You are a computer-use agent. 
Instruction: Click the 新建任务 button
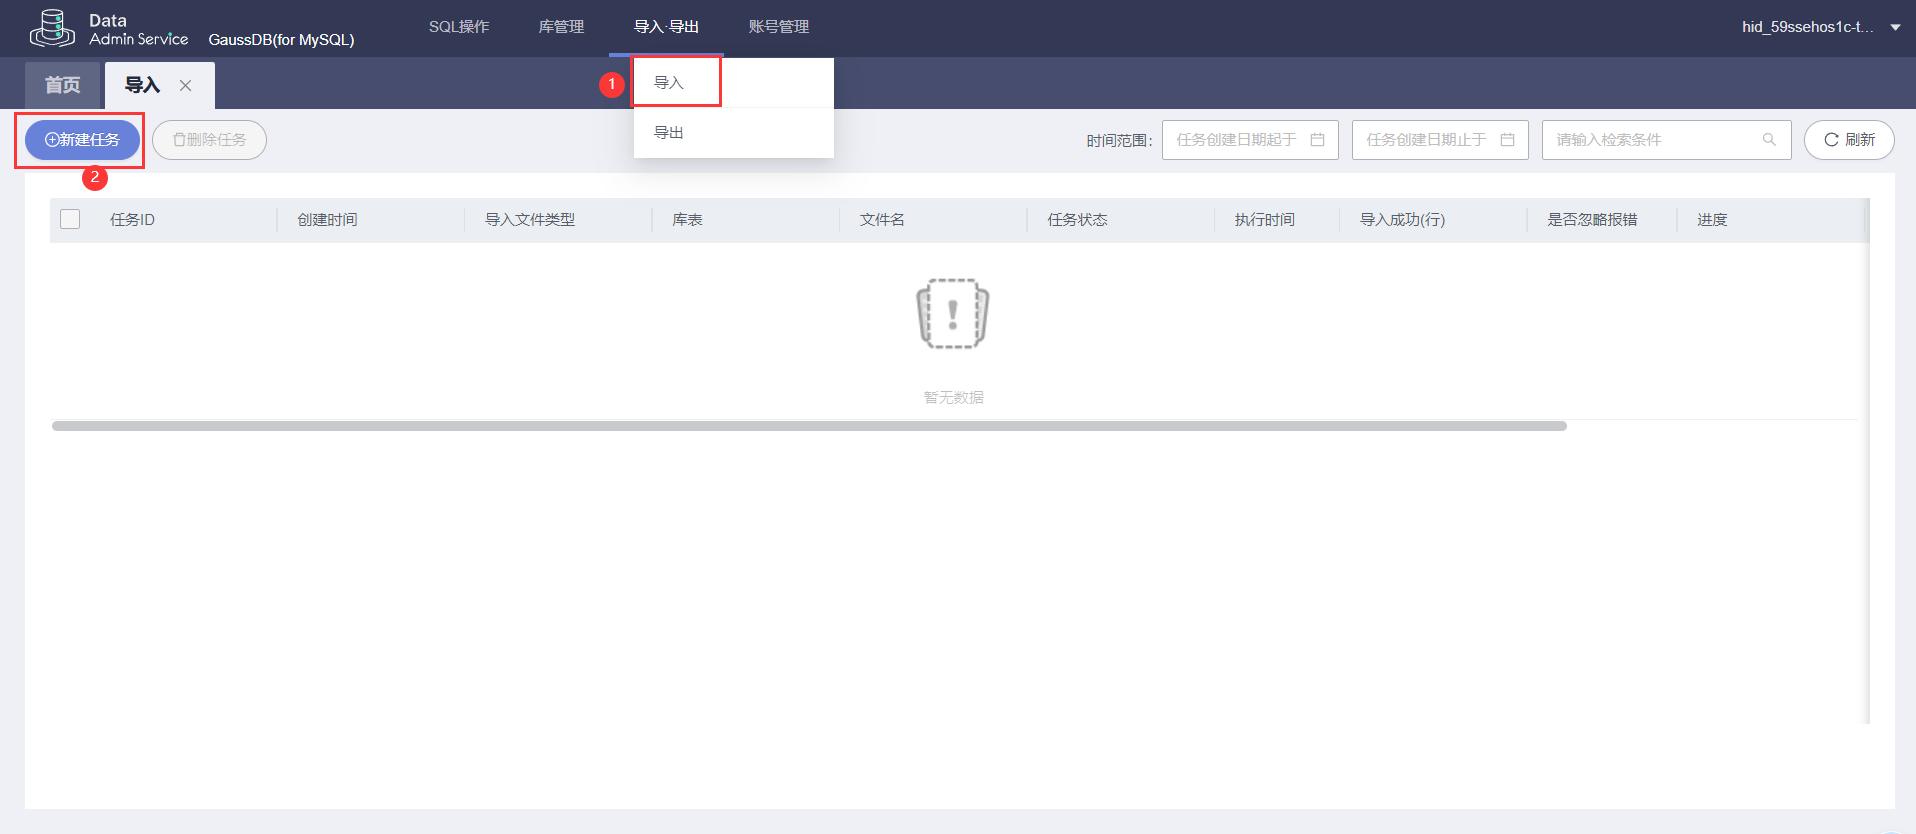(x=82, y=140)
